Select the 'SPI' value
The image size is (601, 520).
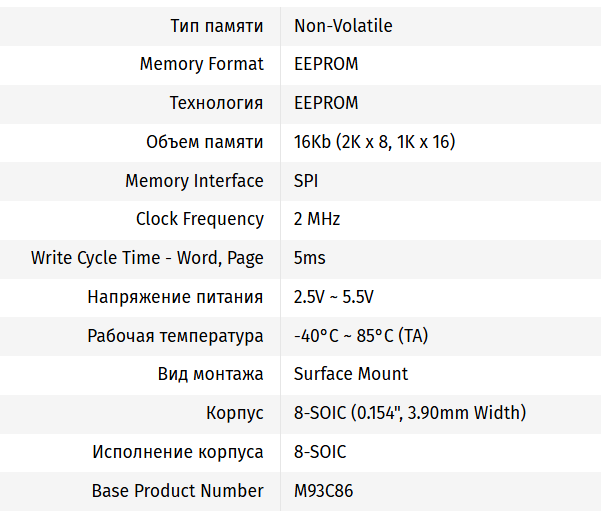pyautogui.click(x=306, y=181)
